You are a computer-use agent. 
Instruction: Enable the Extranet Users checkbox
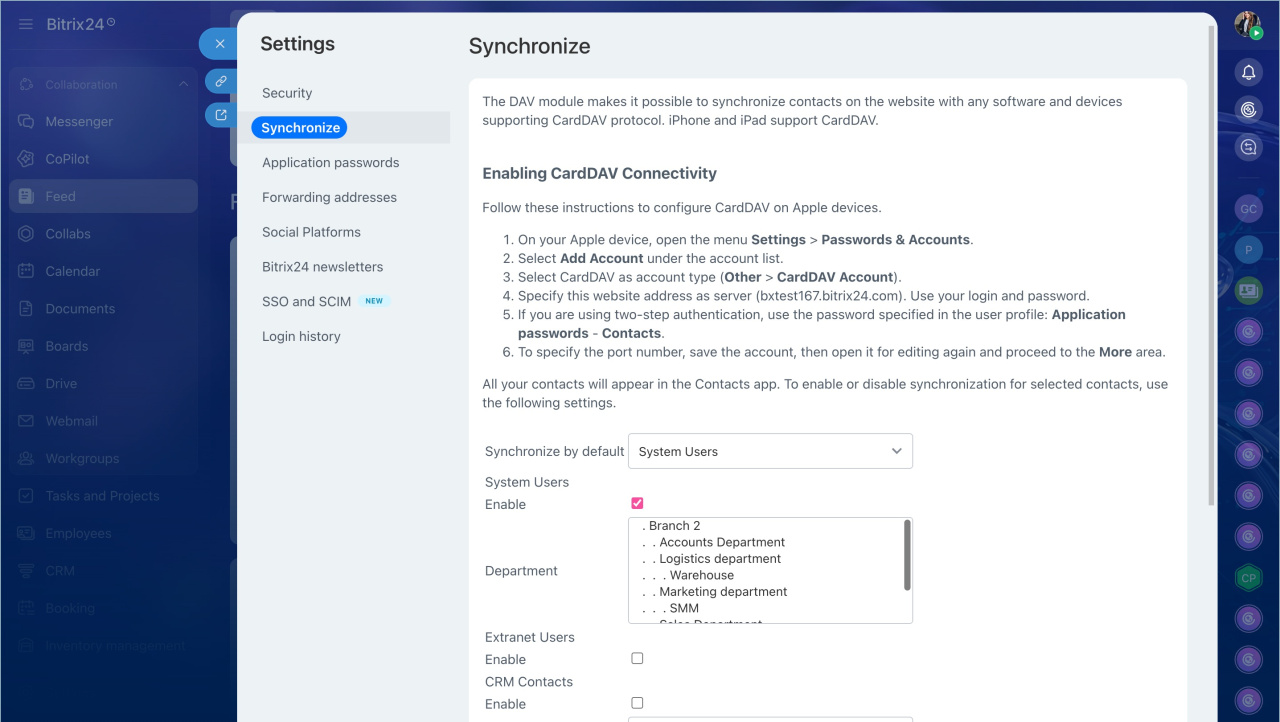point(637,658)
